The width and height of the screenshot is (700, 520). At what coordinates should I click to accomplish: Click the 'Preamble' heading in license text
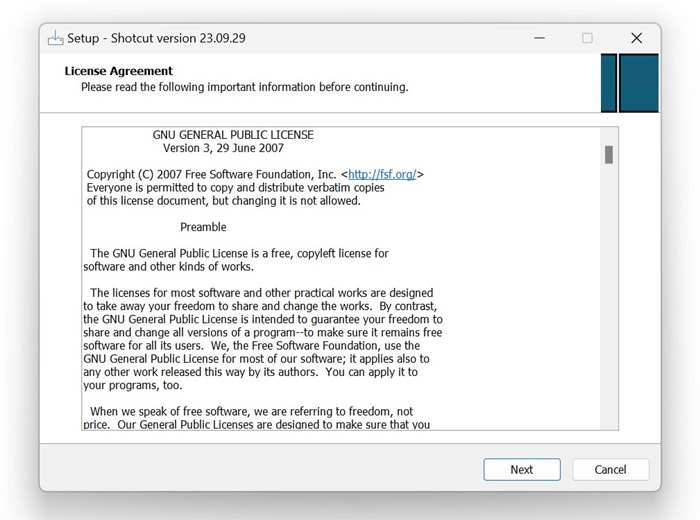(x=203, y=227)
